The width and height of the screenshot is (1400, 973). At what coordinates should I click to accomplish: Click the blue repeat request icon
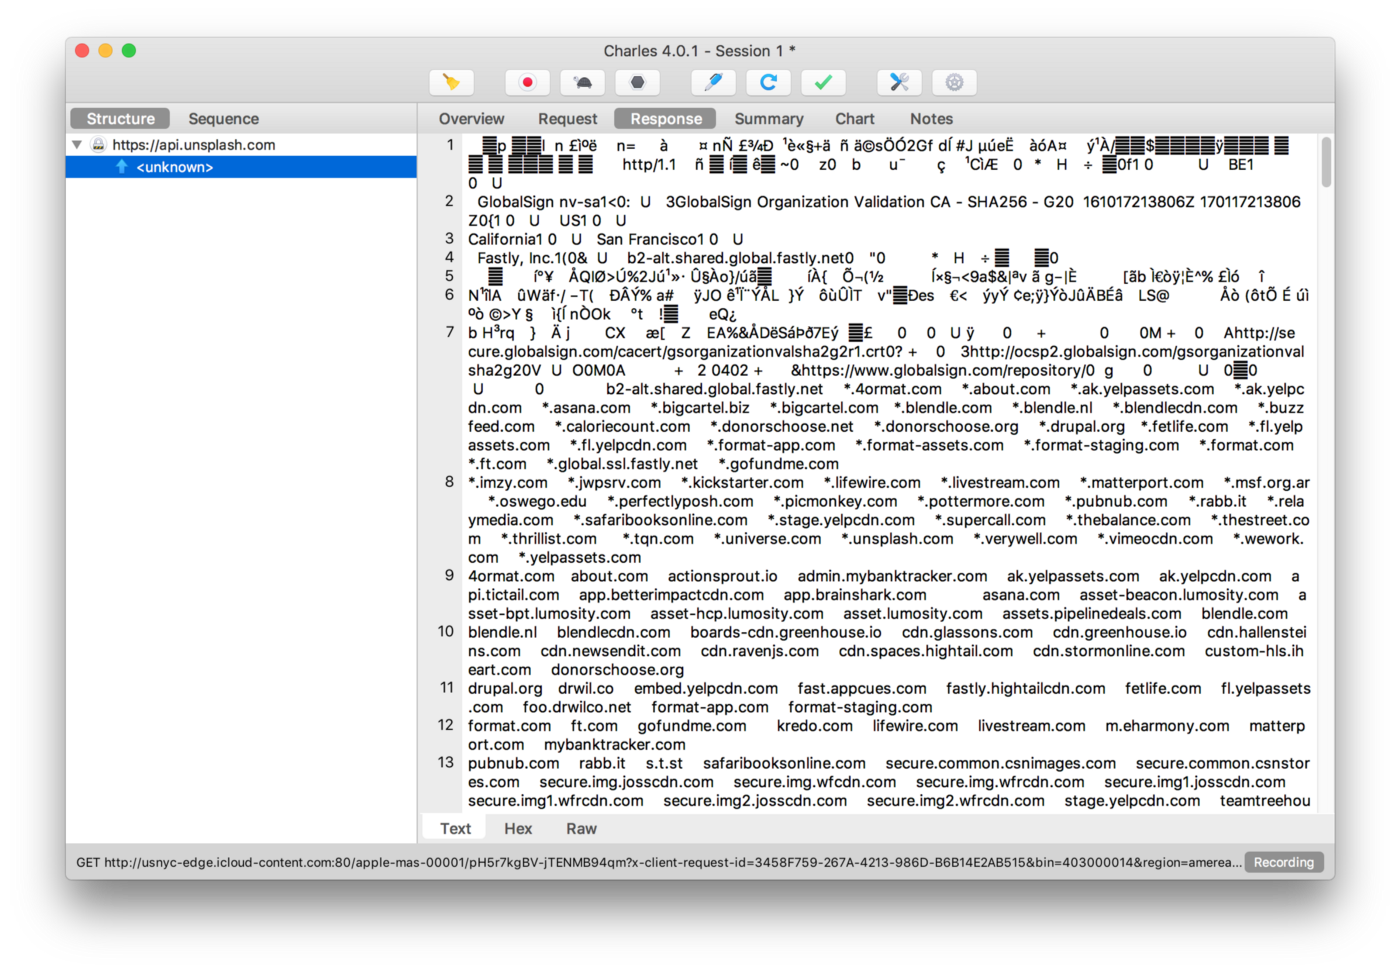768,82
